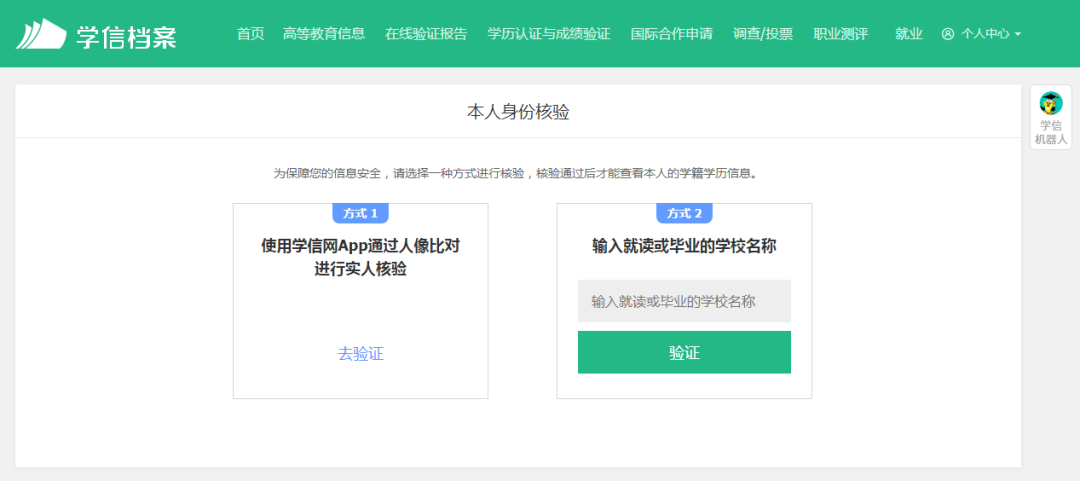The image size is (1080, 481).
Task: Click the 方式 2 badge
Action: pos(684,213)
